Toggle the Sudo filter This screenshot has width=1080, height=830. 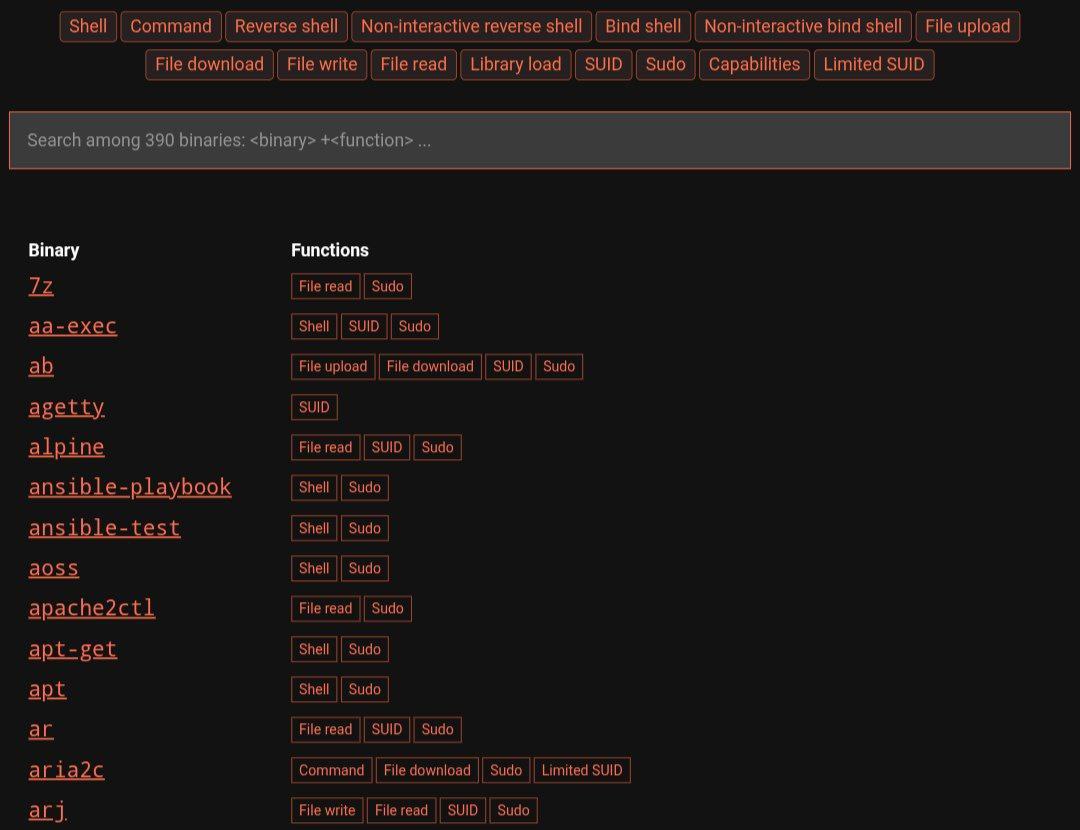tap(665, 64)
